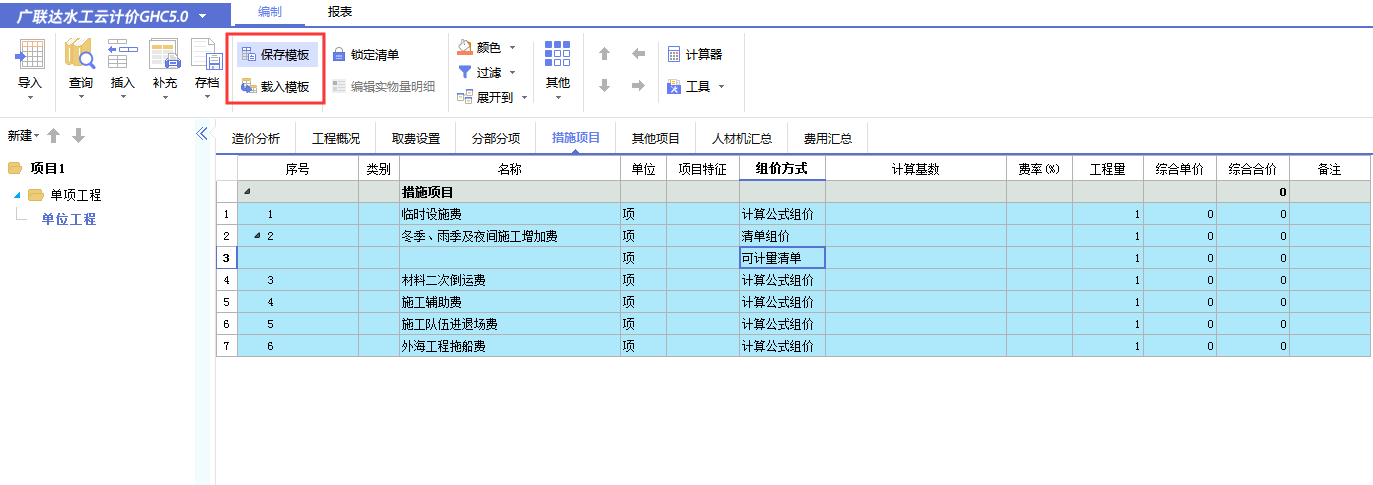
Task: Open the dropdown arrow under 查询
Action: coord(80,97)
